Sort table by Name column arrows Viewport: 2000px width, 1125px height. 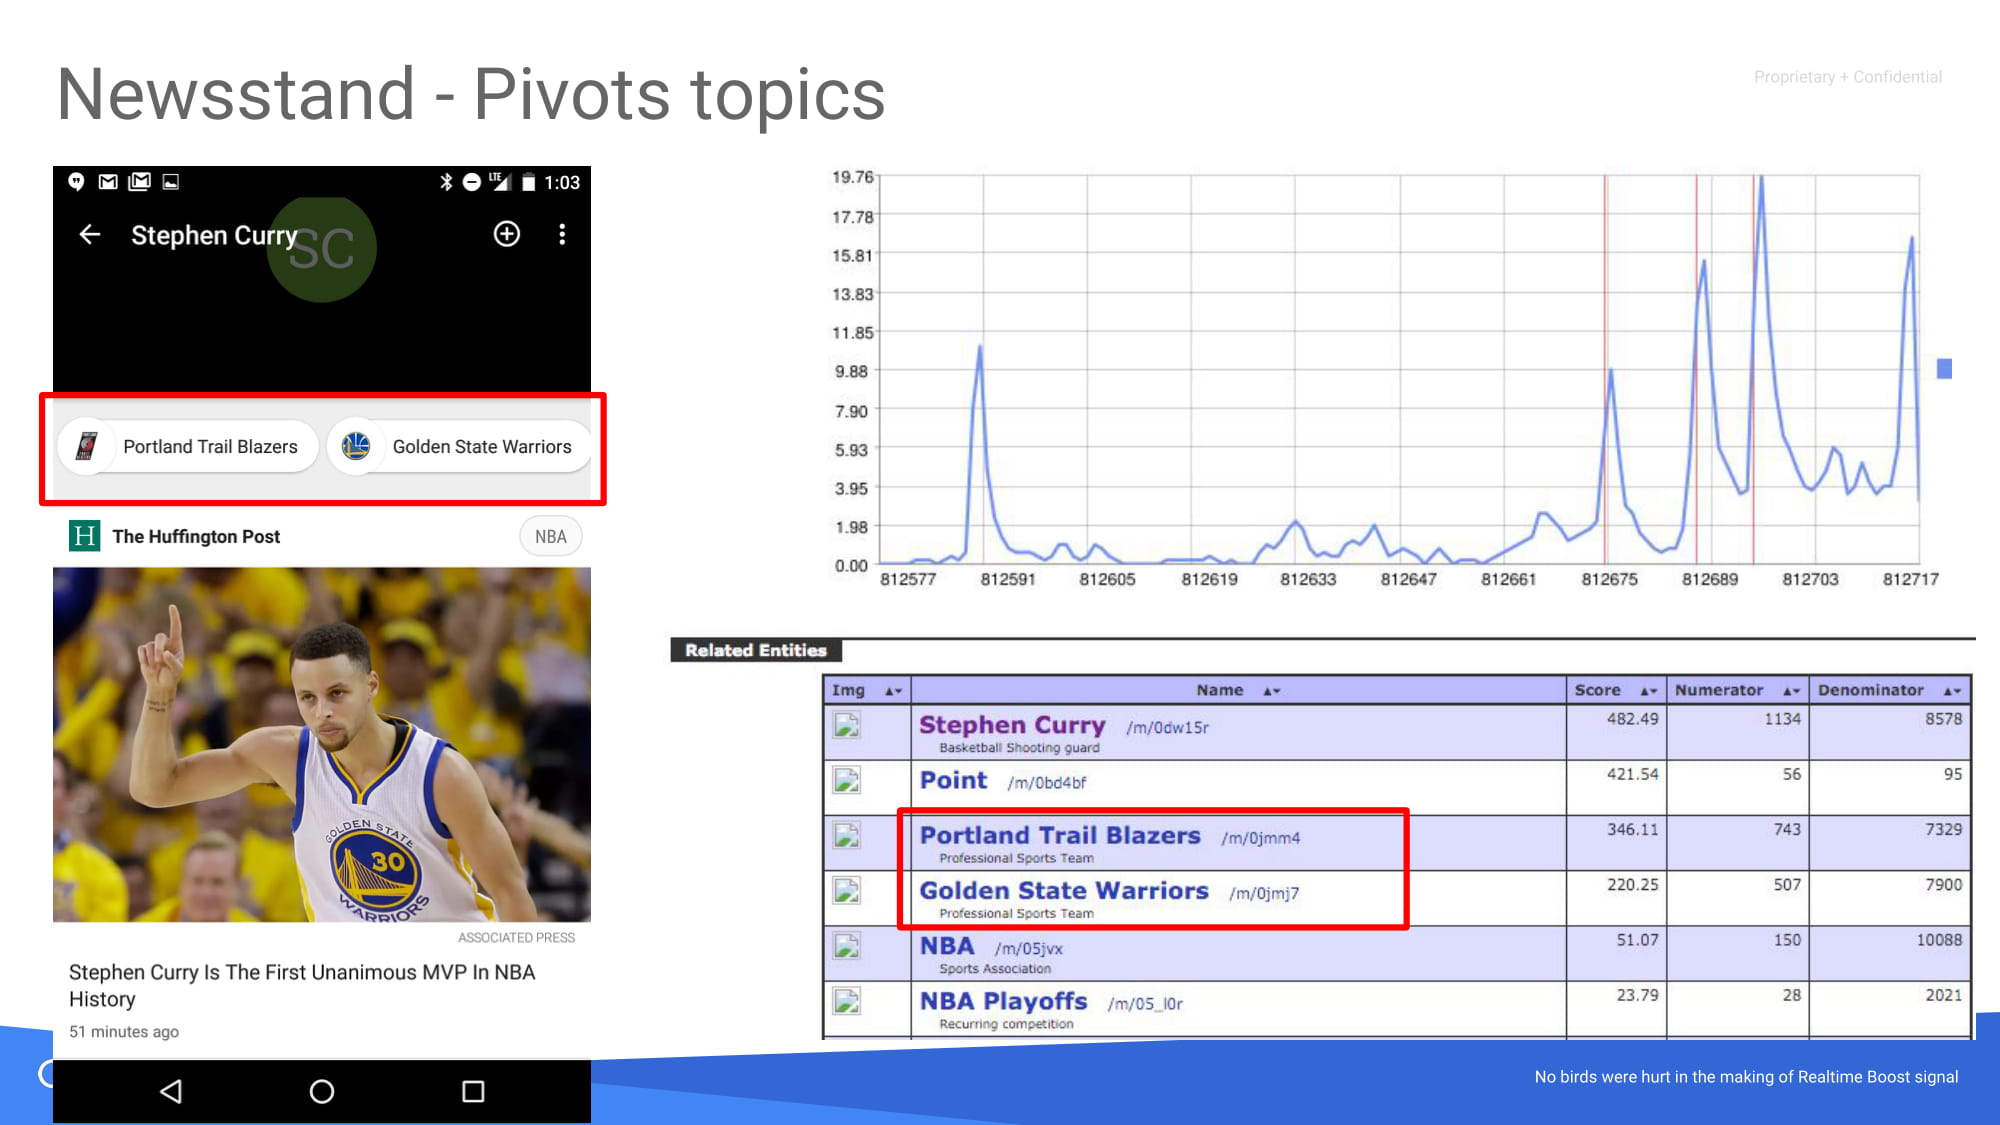point(1271,691)
